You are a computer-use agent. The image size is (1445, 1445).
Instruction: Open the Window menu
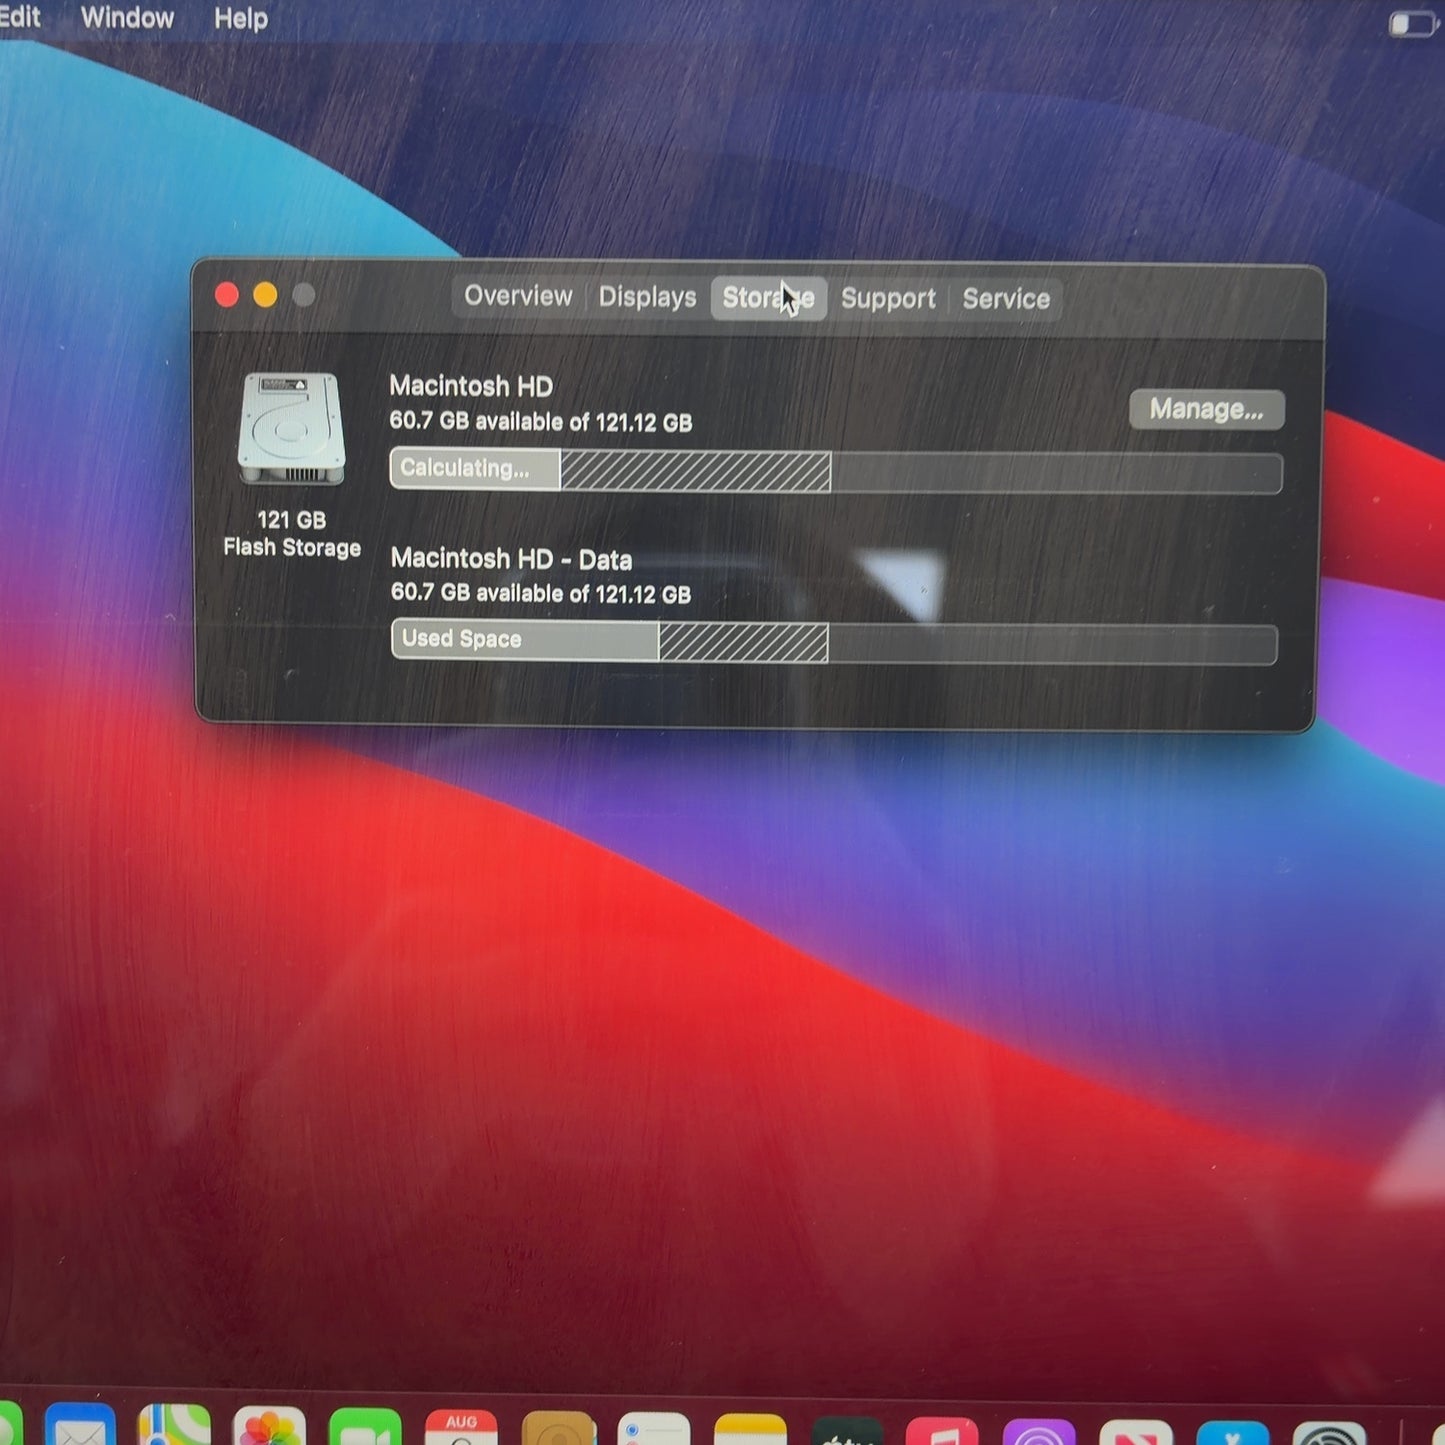pos(127,18)
